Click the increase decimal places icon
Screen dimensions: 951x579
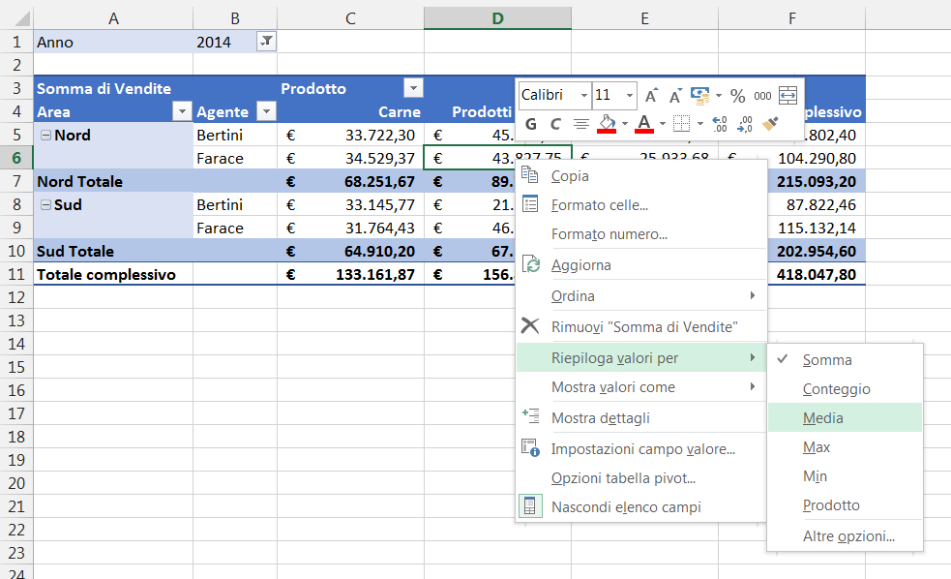pos(719,124)
